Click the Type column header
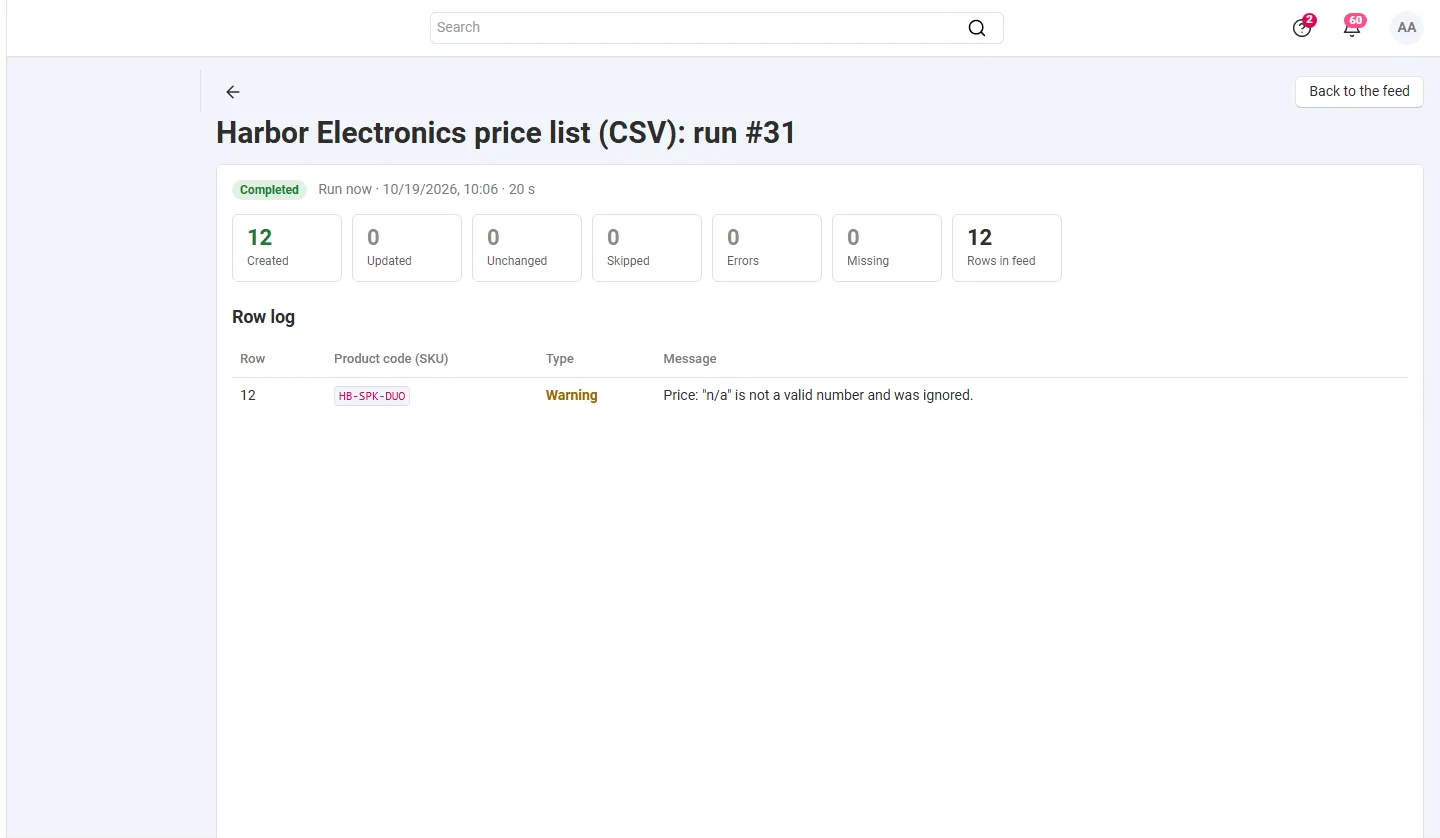This screenshot has height=838, width=1440. (560, 359)
